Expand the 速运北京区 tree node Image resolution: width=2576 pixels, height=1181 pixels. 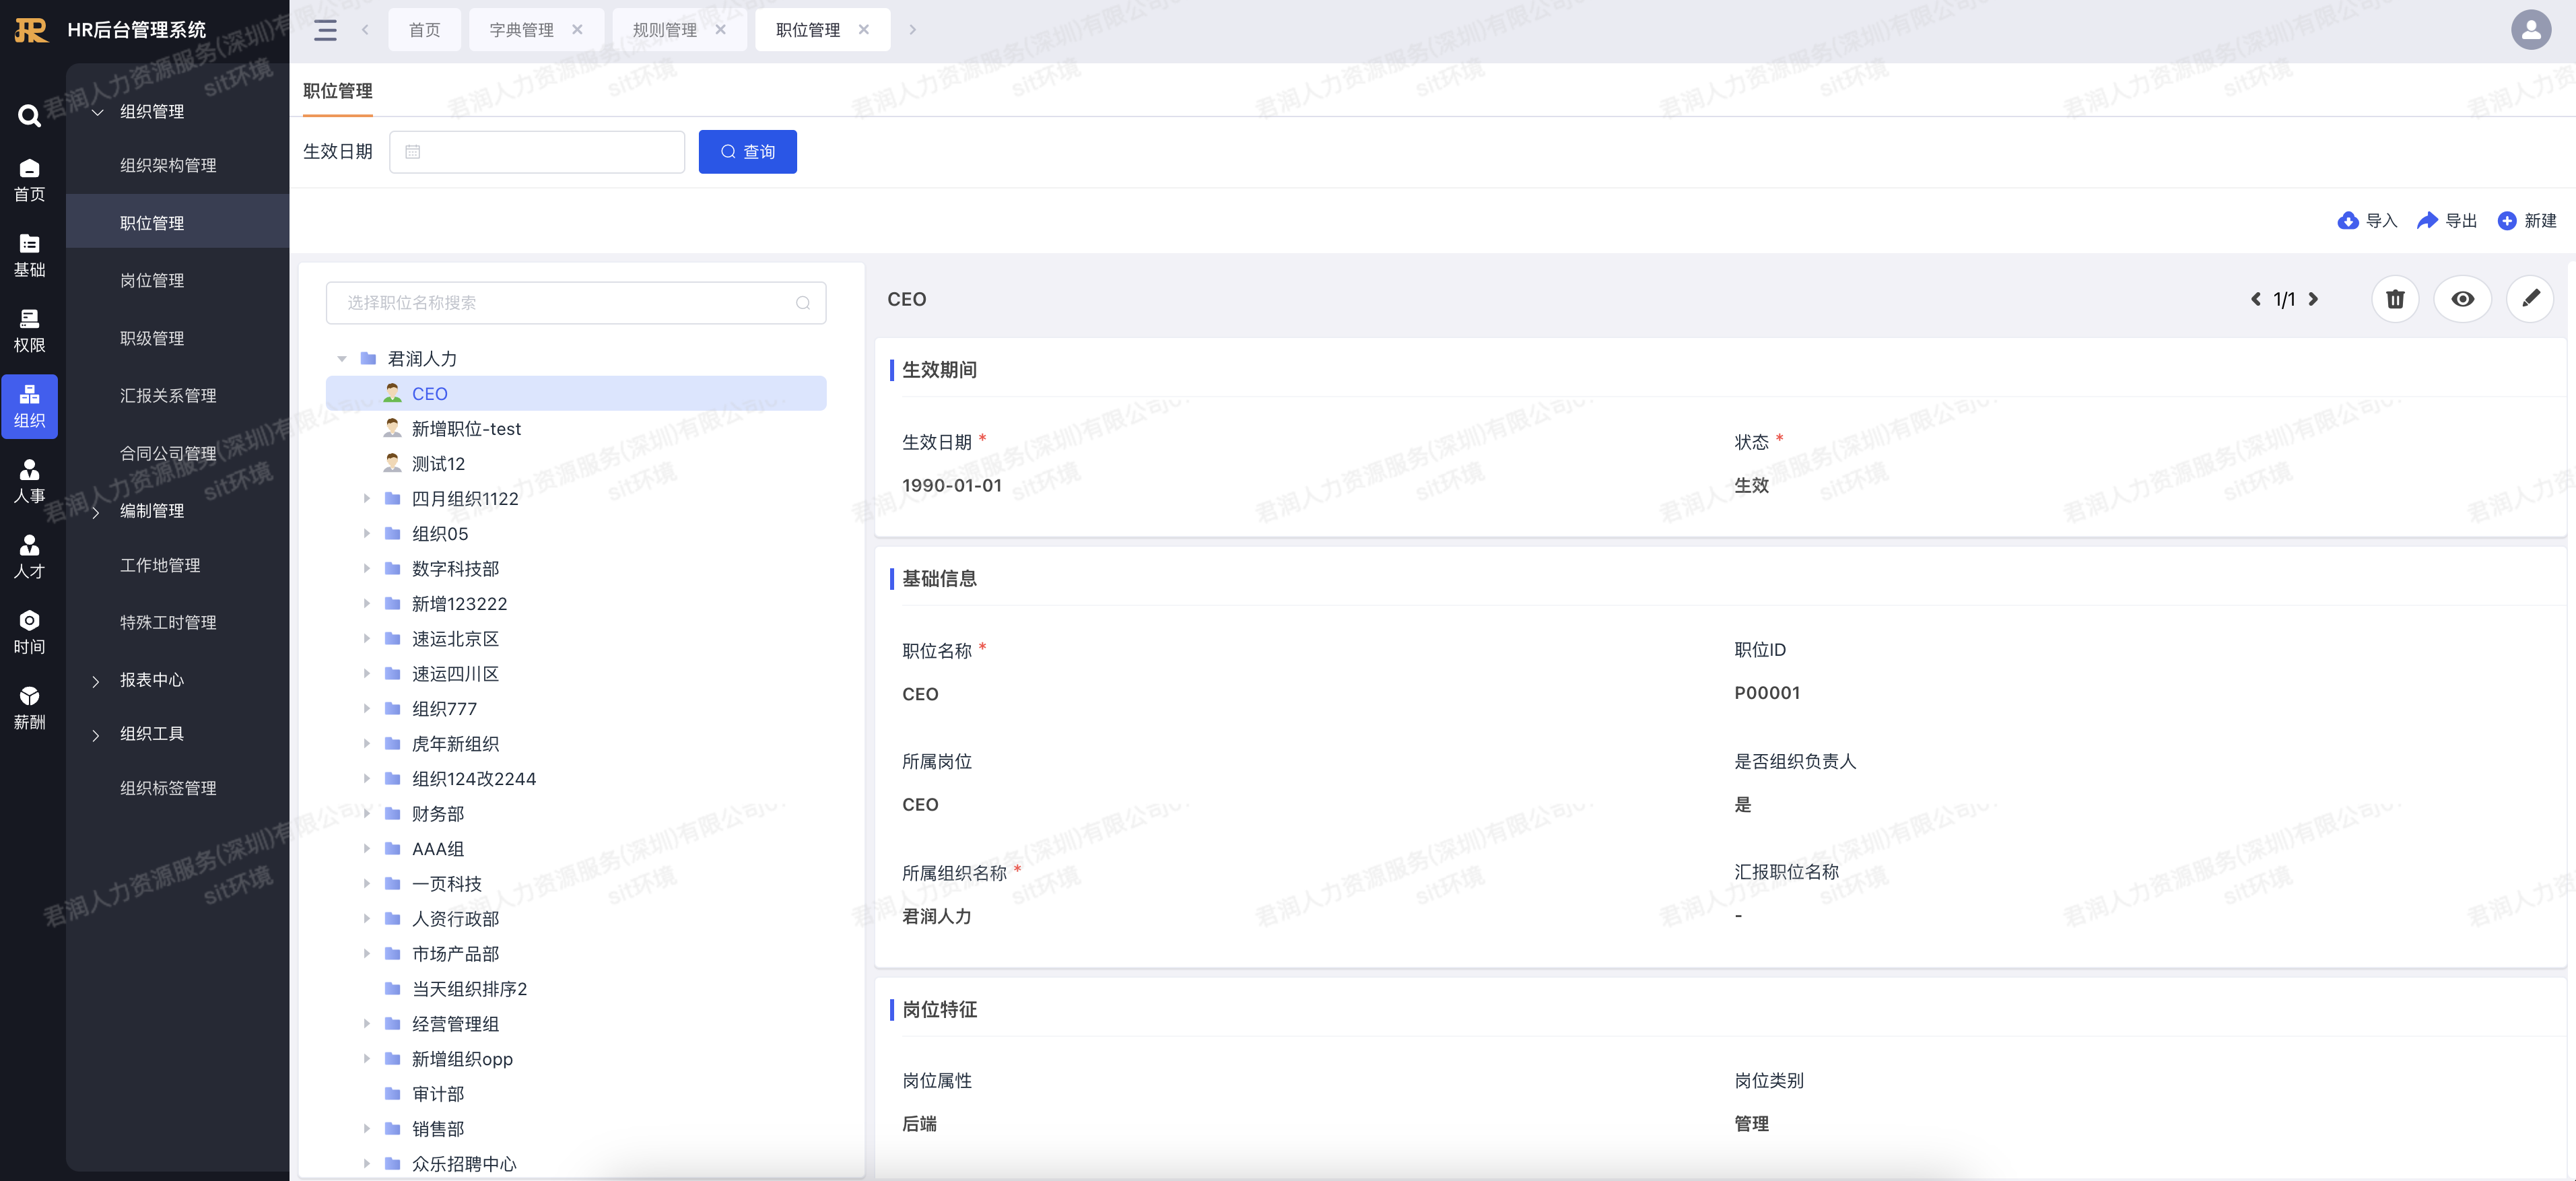point(367,638)
